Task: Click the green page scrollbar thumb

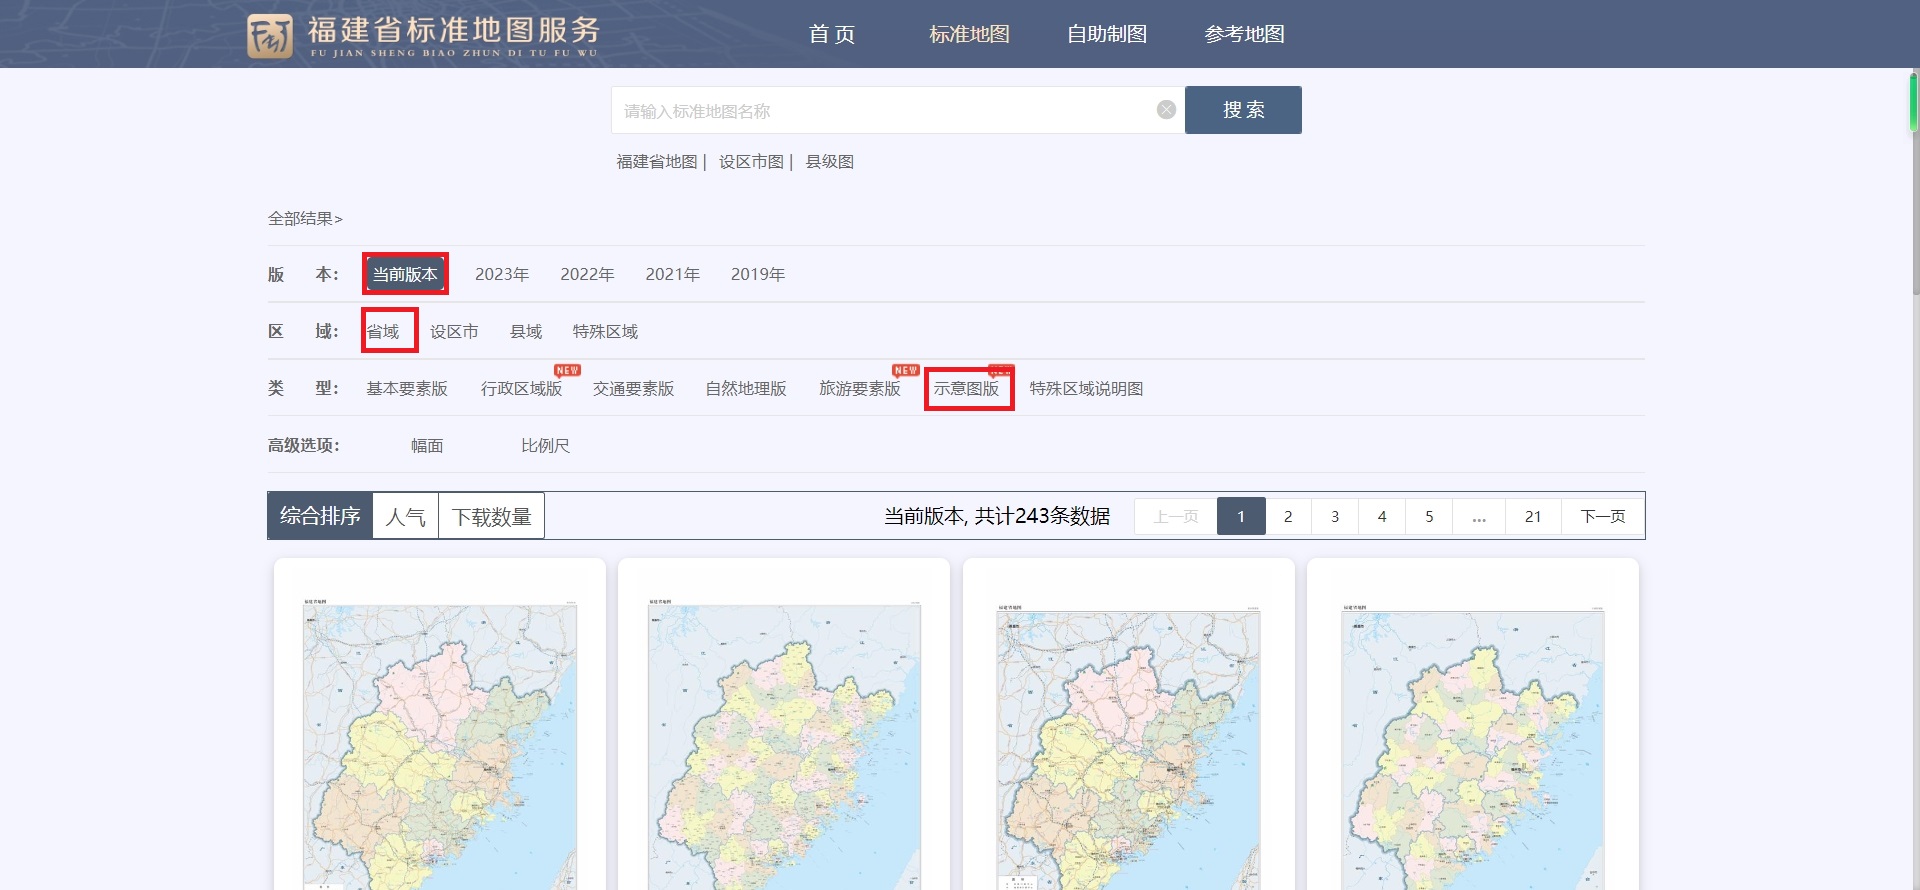Action: pos(1913,102)
